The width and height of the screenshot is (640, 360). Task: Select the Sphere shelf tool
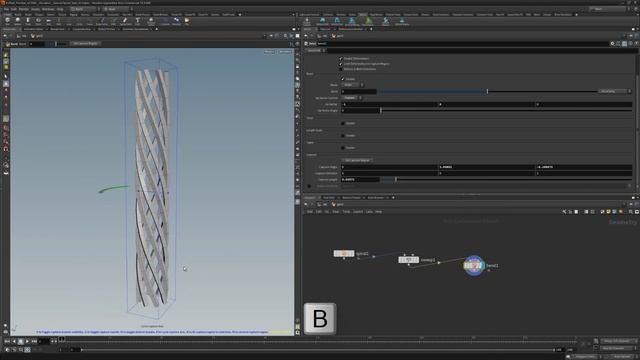tap(18, 21)
